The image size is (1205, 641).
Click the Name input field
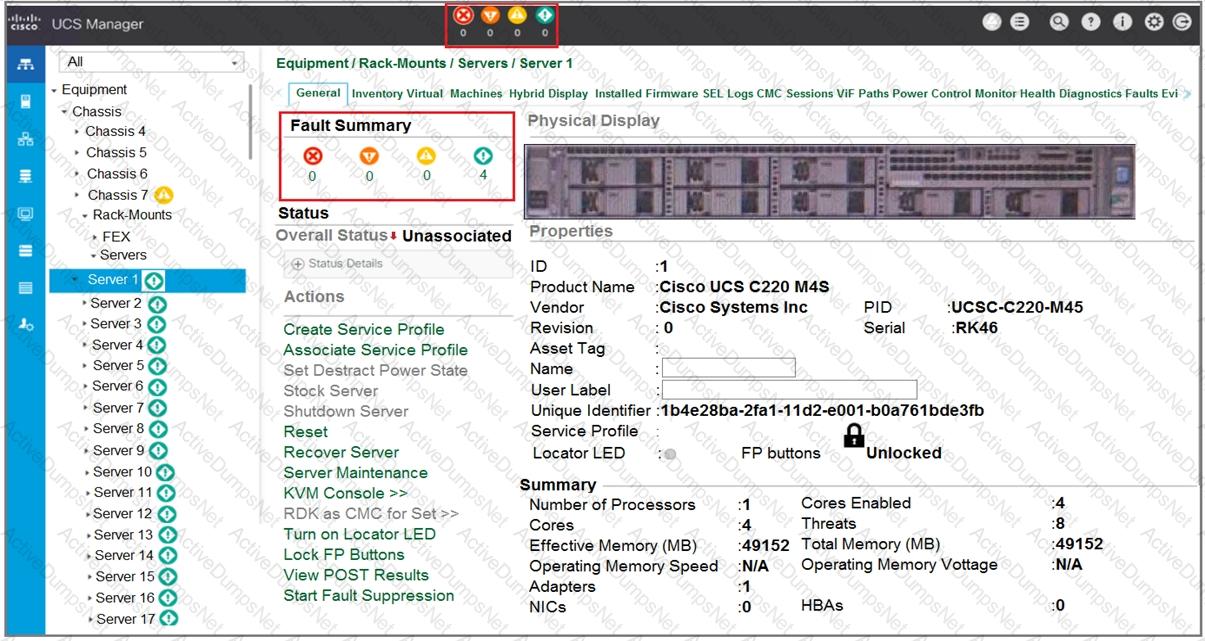pos(729,368)
